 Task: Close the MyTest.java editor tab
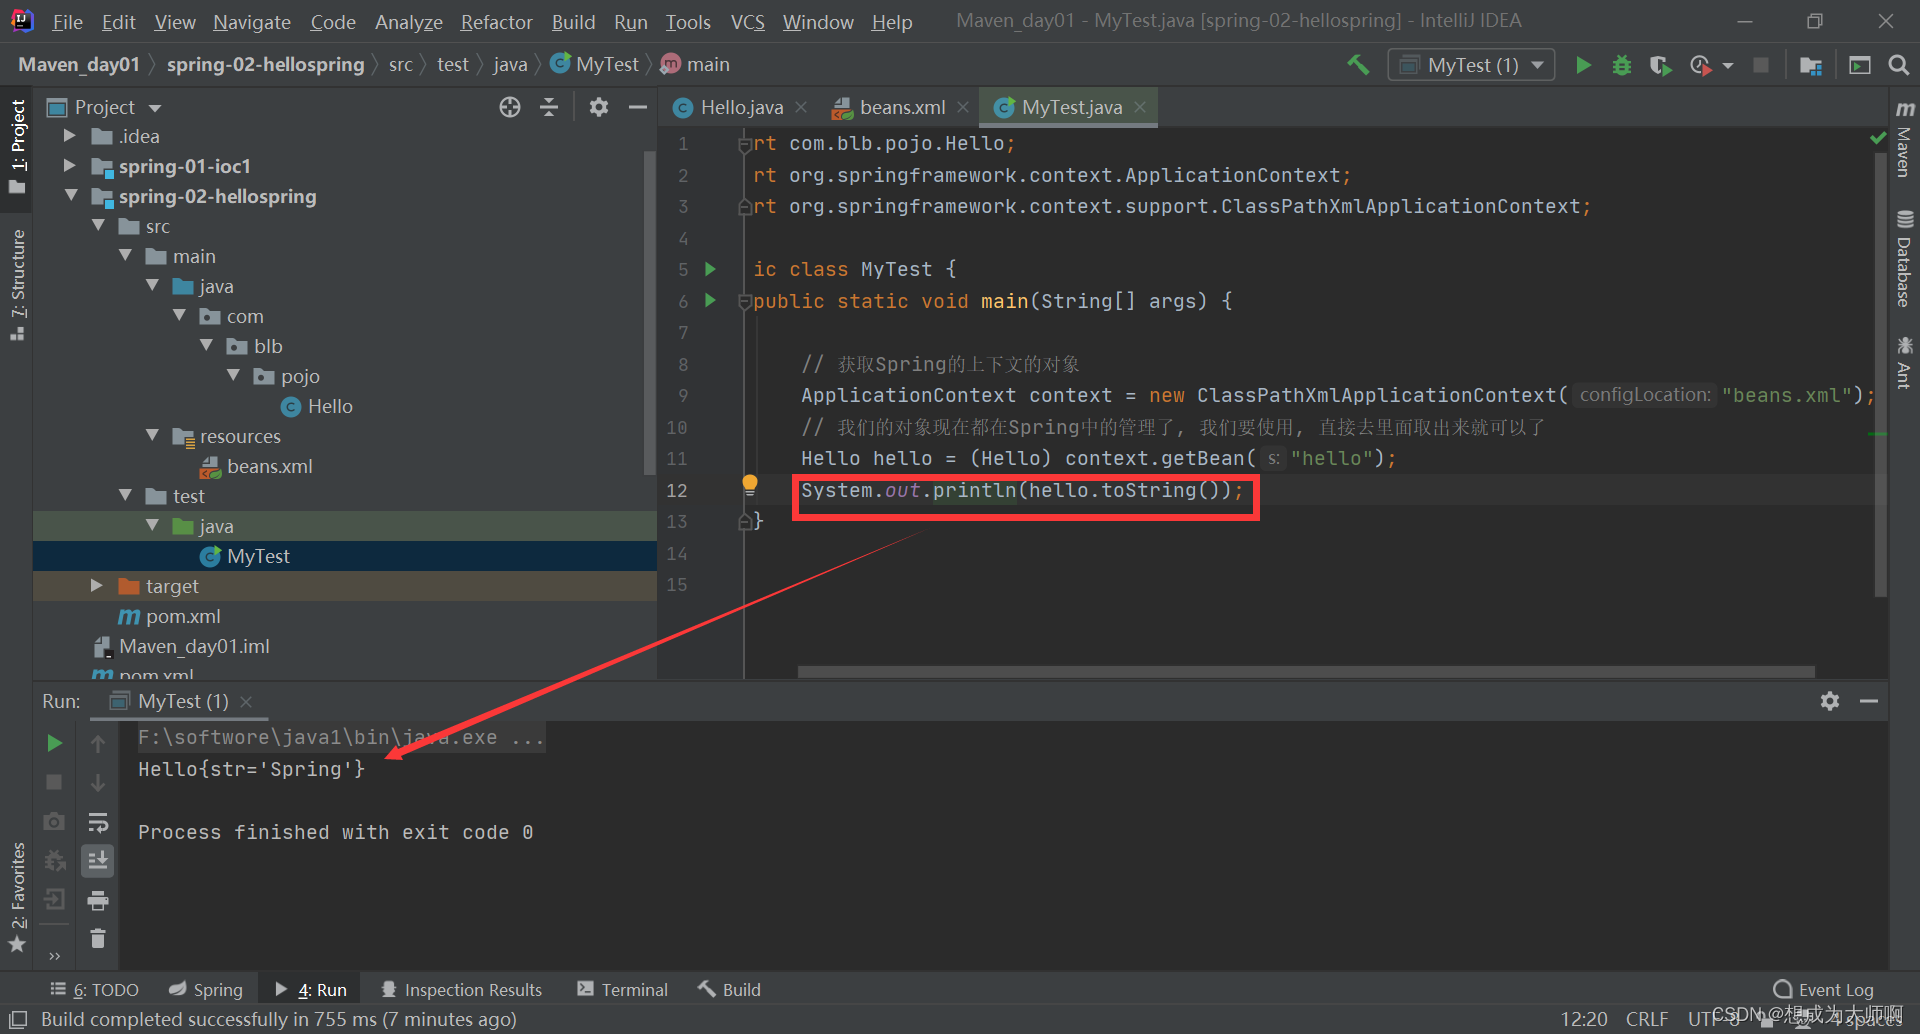pos(1140,107)
